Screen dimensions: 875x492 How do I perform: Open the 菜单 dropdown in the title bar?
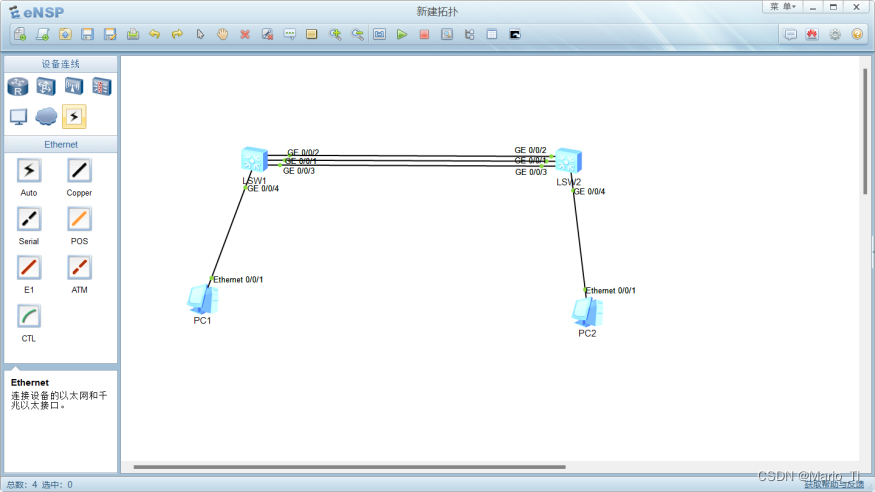pyautogui.click(x=783, y=7)
